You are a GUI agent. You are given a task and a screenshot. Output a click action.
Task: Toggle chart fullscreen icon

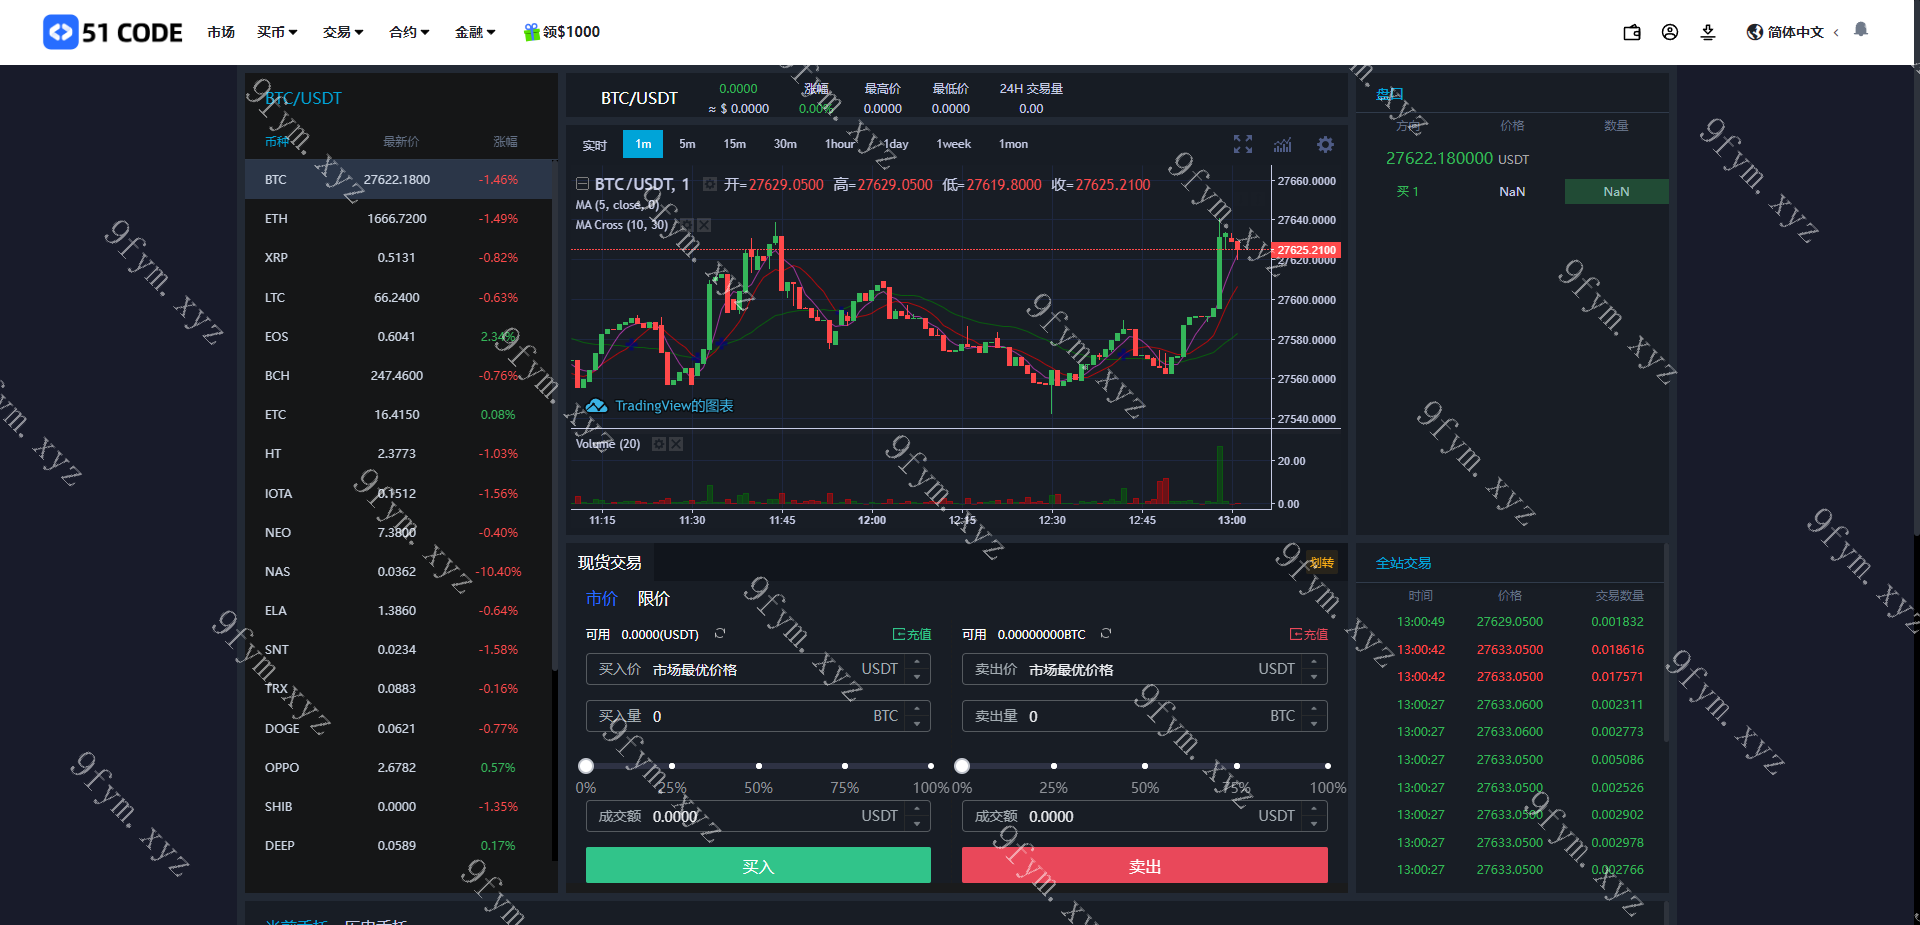coord(1243,144)
